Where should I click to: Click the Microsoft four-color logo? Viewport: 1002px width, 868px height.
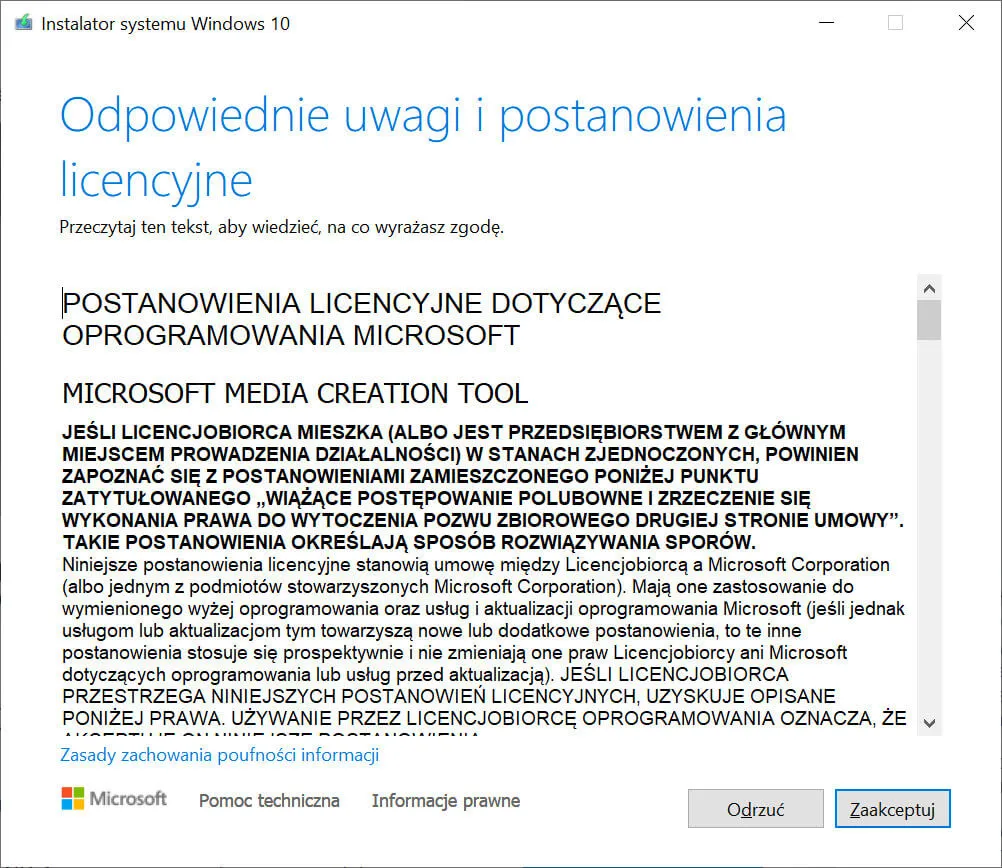pos(72,799)
